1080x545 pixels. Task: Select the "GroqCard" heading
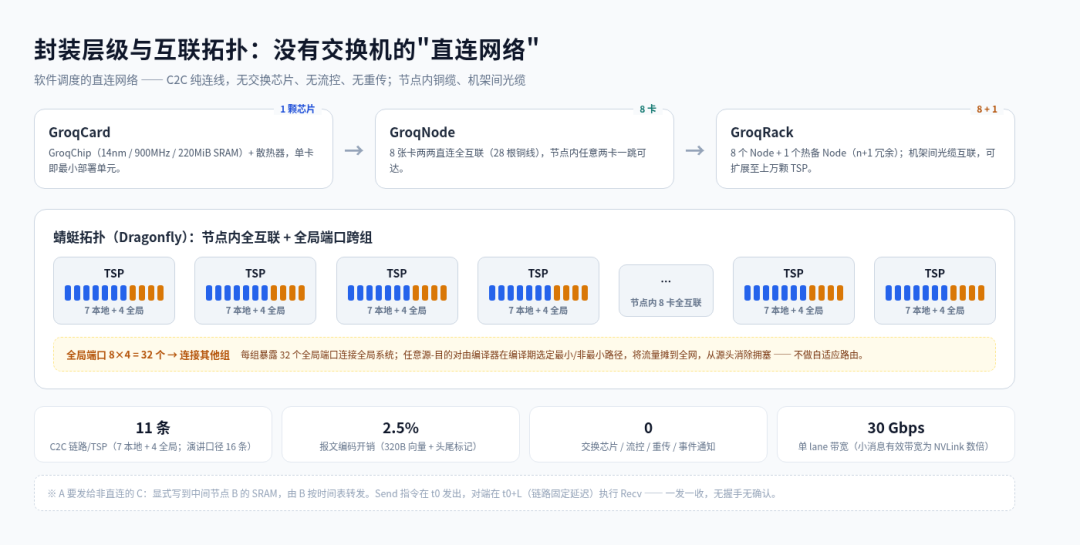pyautogui.click(x=79, y=132)
